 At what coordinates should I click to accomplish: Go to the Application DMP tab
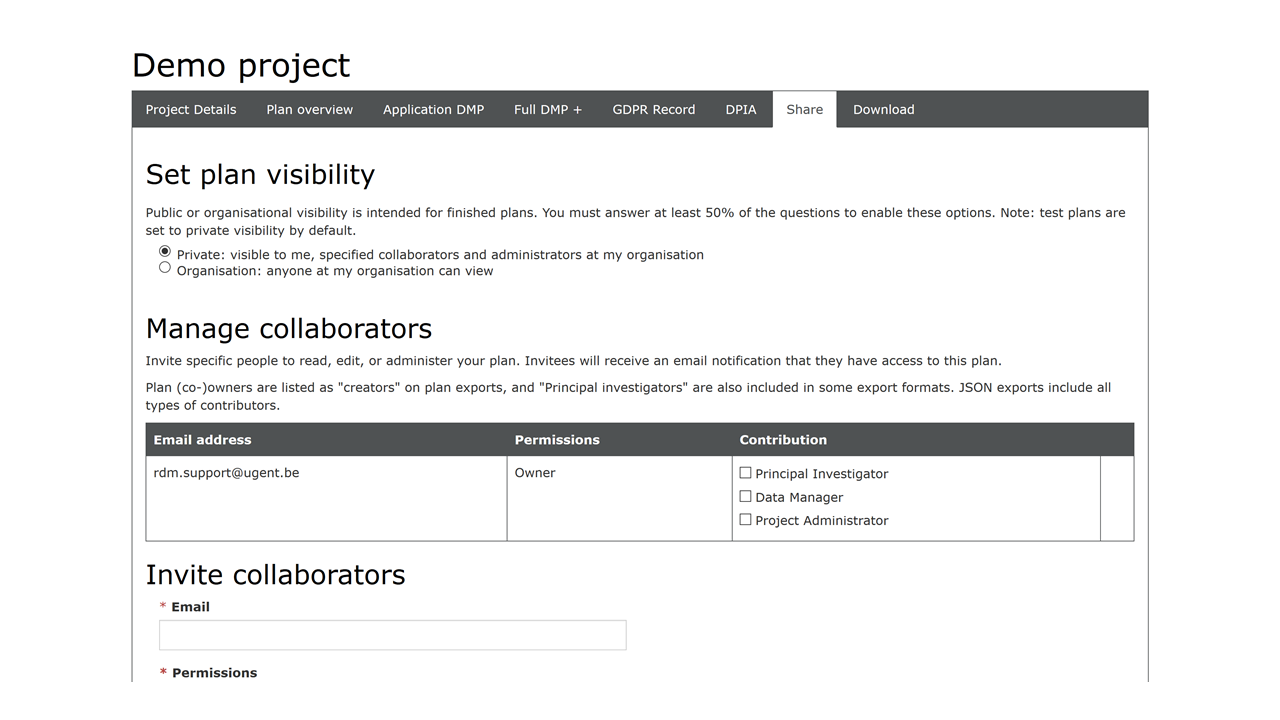[433, 110]
